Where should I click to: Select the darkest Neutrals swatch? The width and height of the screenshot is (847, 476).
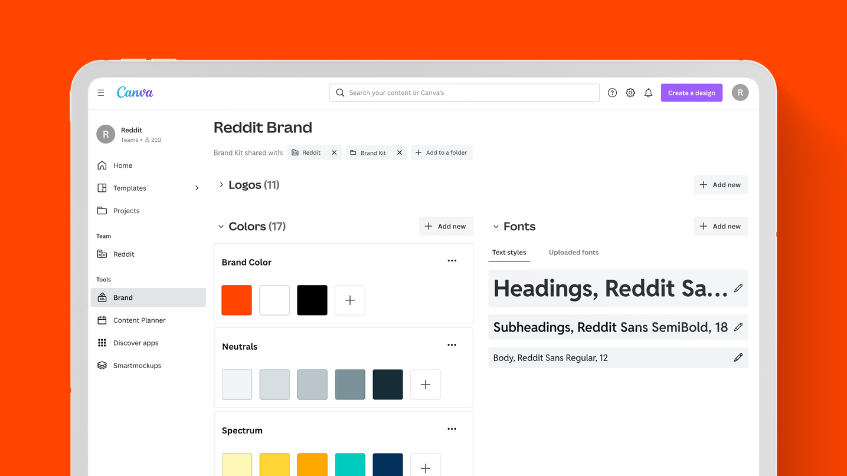[x=388, y=385]
